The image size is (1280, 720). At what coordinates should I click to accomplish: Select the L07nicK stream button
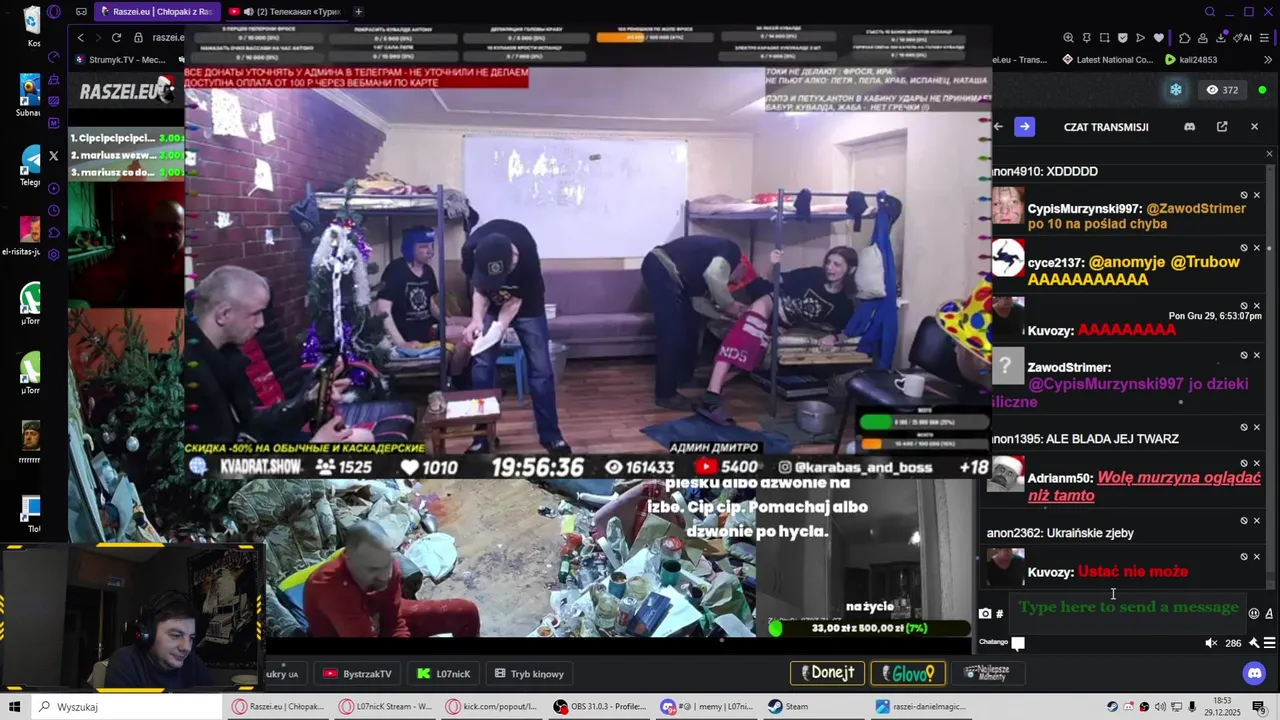click(444, 674)
